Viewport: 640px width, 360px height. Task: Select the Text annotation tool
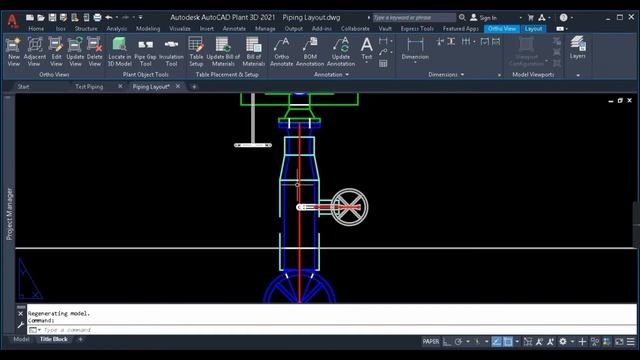[x=367, y=48]
